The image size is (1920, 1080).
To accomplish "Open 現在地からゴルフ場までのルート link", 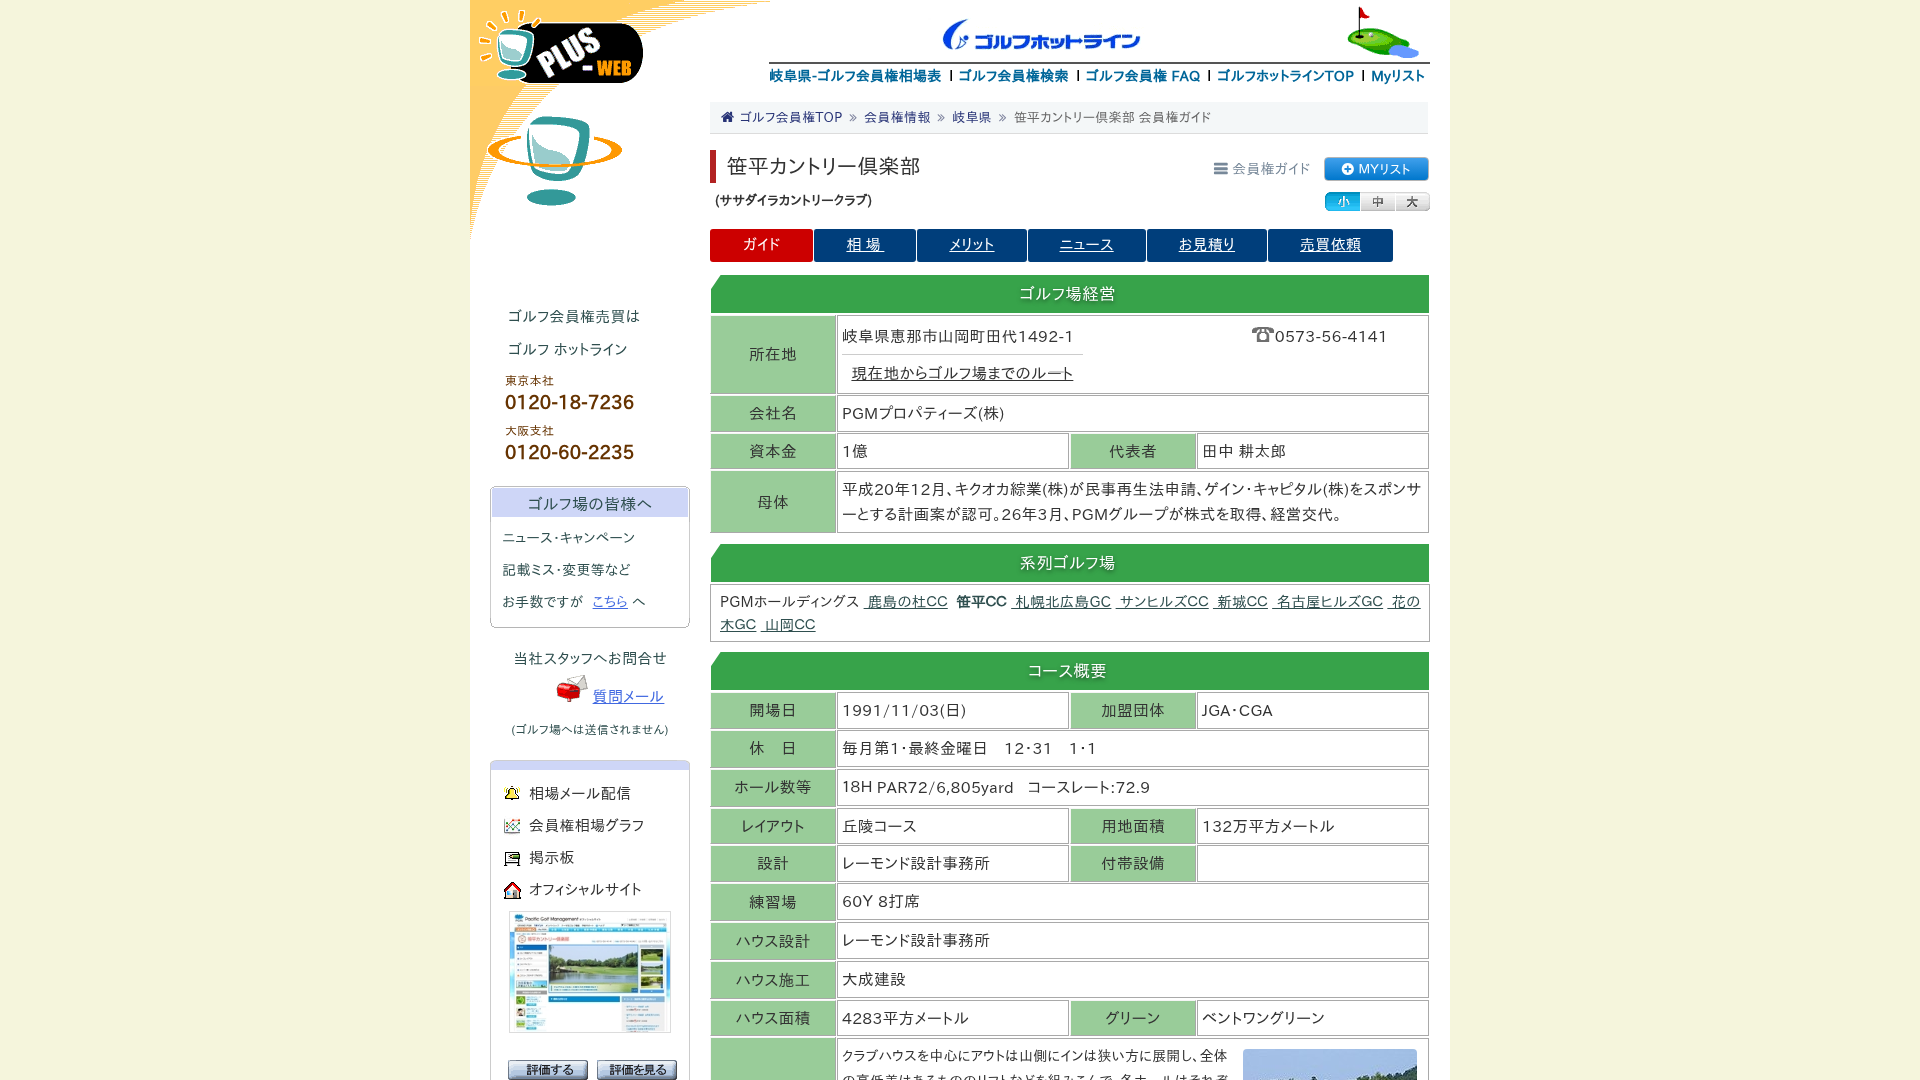I will (962, 373).
